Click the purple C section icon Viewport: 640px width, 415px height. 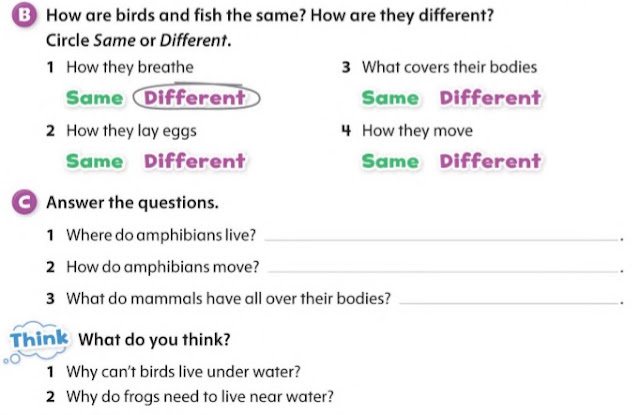[x=24, y=202]
